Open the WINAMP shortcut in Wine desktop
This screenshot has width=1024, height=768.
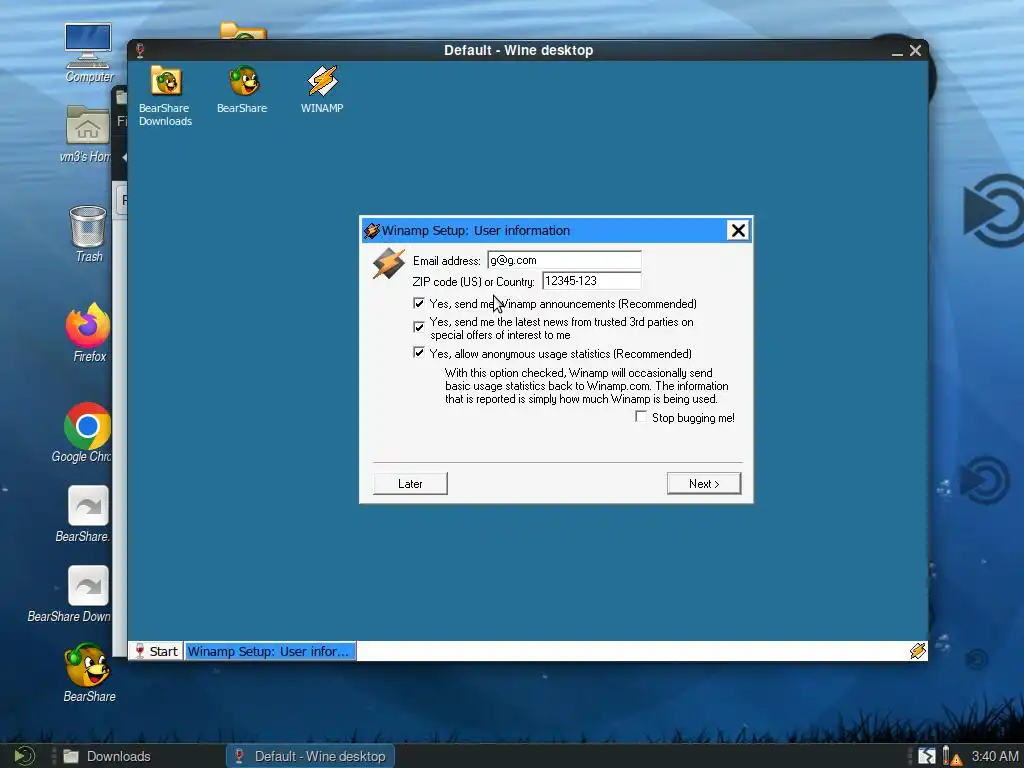pyautogui.click(x=322, y=89)
